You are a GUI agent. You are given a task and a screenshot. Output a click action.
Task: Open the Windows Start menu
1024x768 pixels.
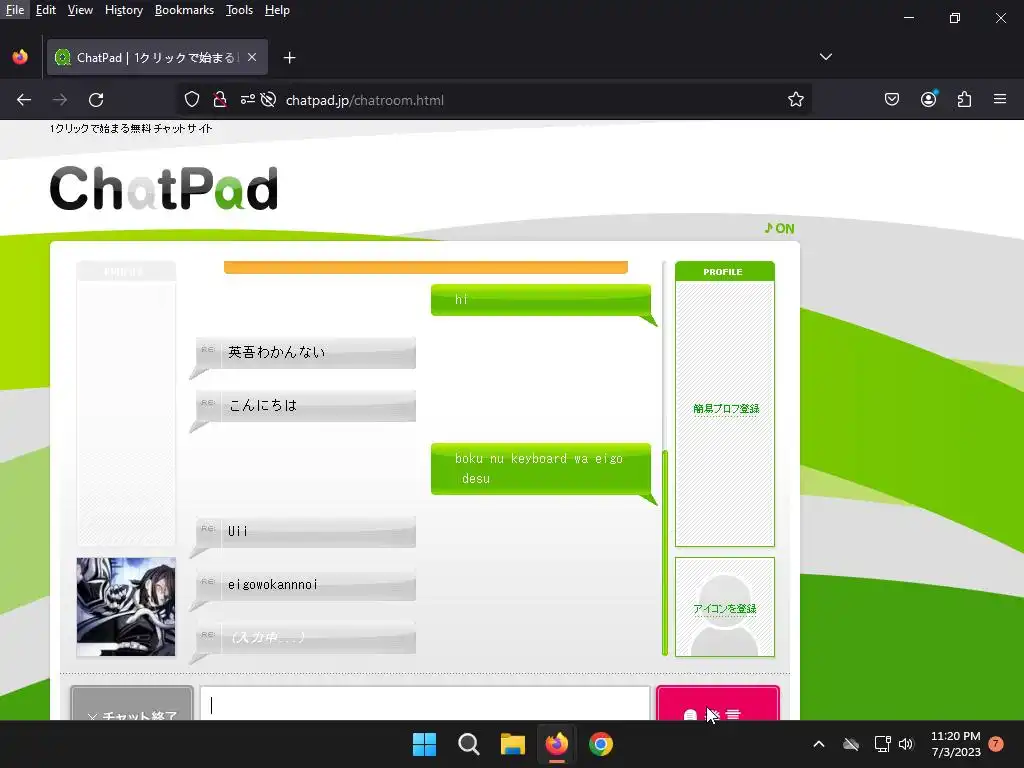pyautogui.click(x=424, y=744)
